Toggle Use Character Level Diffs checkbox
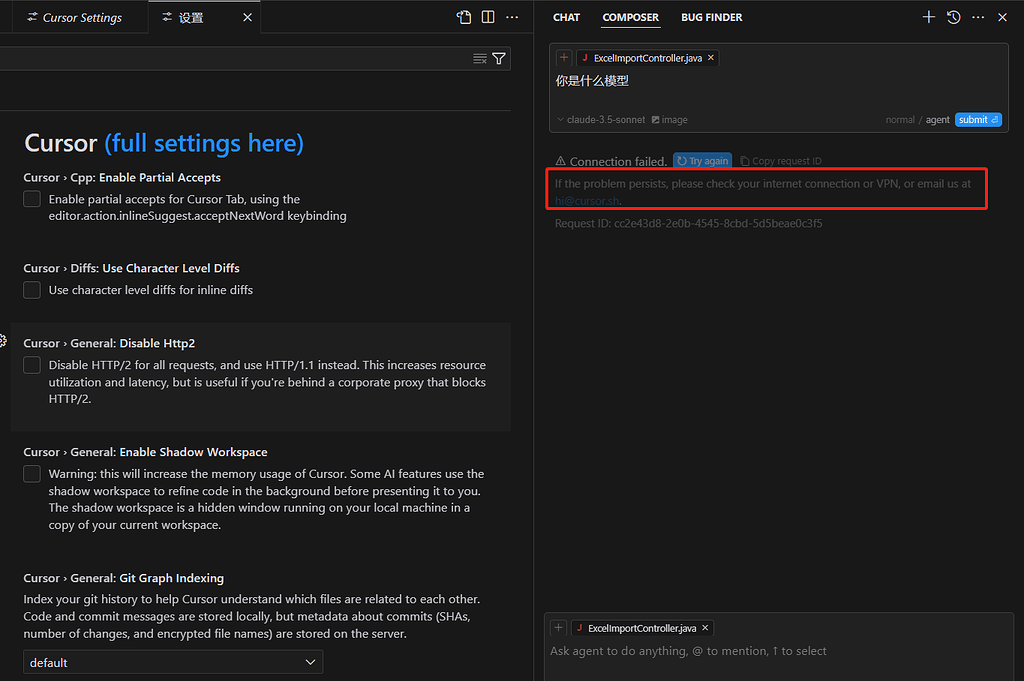Viewport: 1024px width, 681px height. 32,290
